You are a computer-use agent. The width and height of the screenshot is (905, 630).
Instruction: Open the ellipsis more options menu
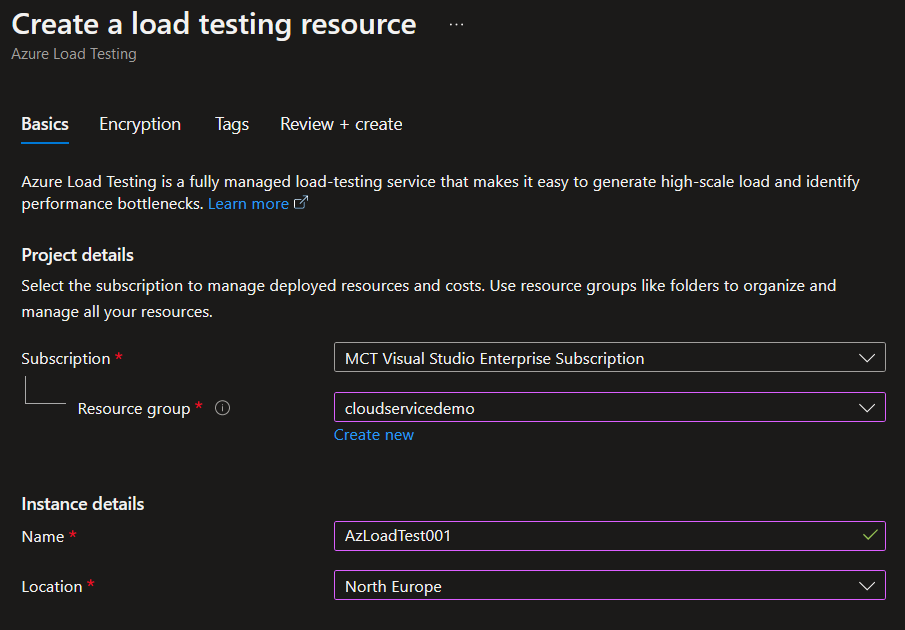click(456, 25)
